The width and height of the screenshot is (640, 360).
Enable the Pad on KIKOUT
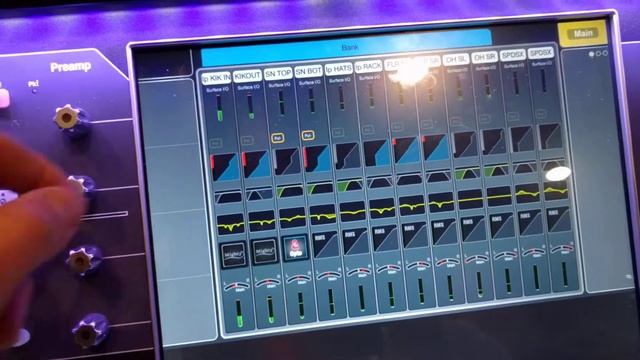pos(247,141)
